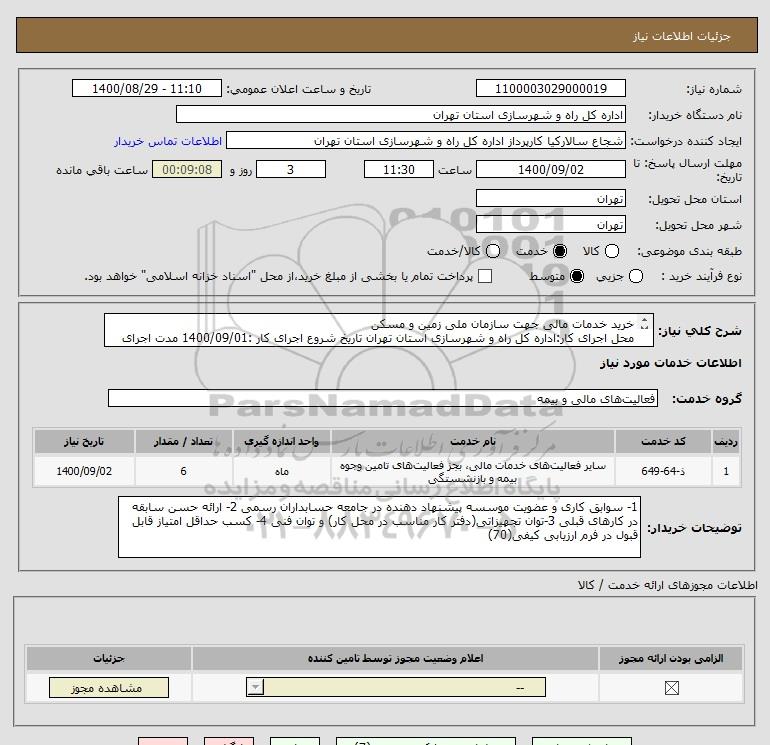The width and height of the screenshot is (770, 745).
Task: Click the اطلاعات مجوزهای ارائه خدمت / کالا heading
Action: point(667,585)
